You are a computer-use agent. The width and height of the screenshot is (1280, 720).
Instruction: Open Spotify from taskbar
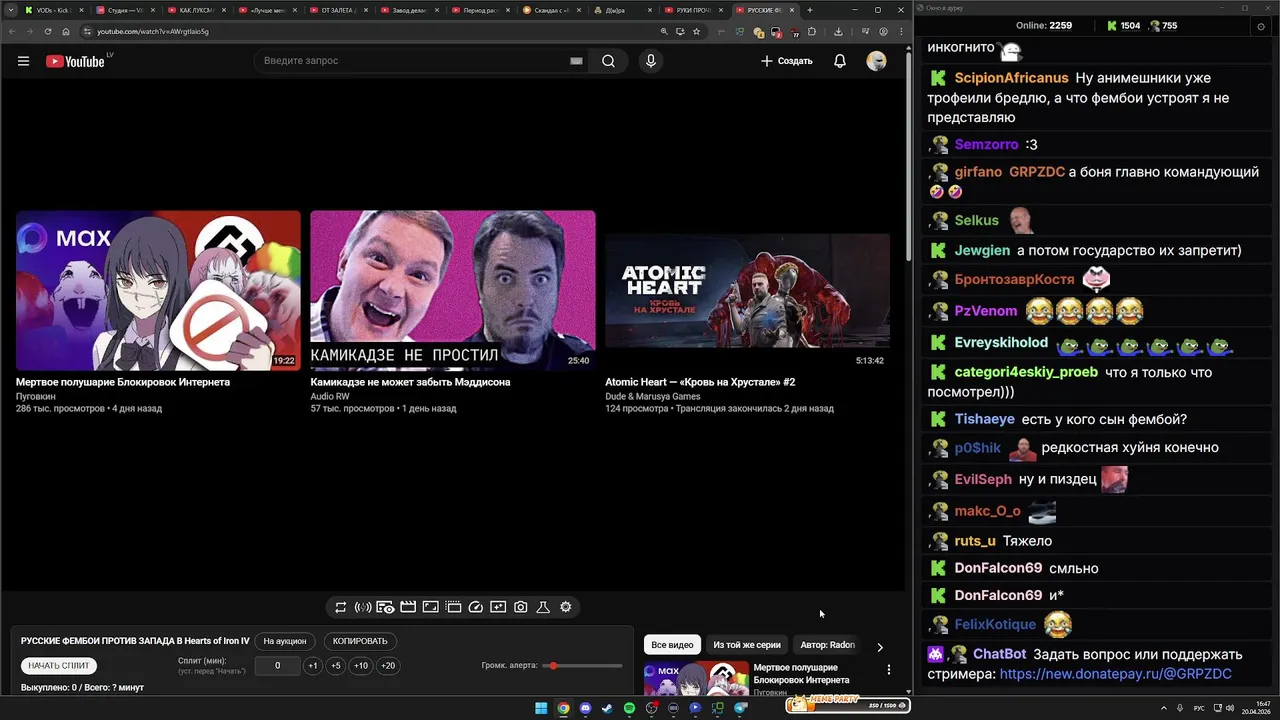pos(629,708)
